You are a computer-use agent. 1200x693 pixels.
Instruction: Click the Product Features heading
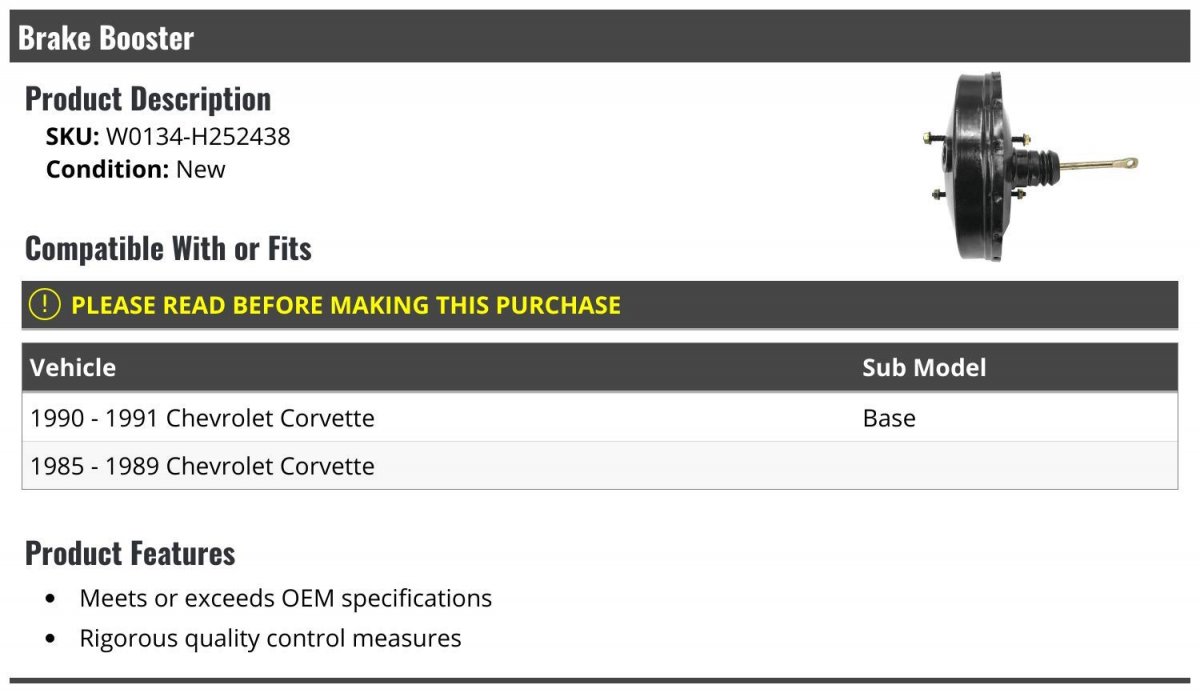coord(130,552)
